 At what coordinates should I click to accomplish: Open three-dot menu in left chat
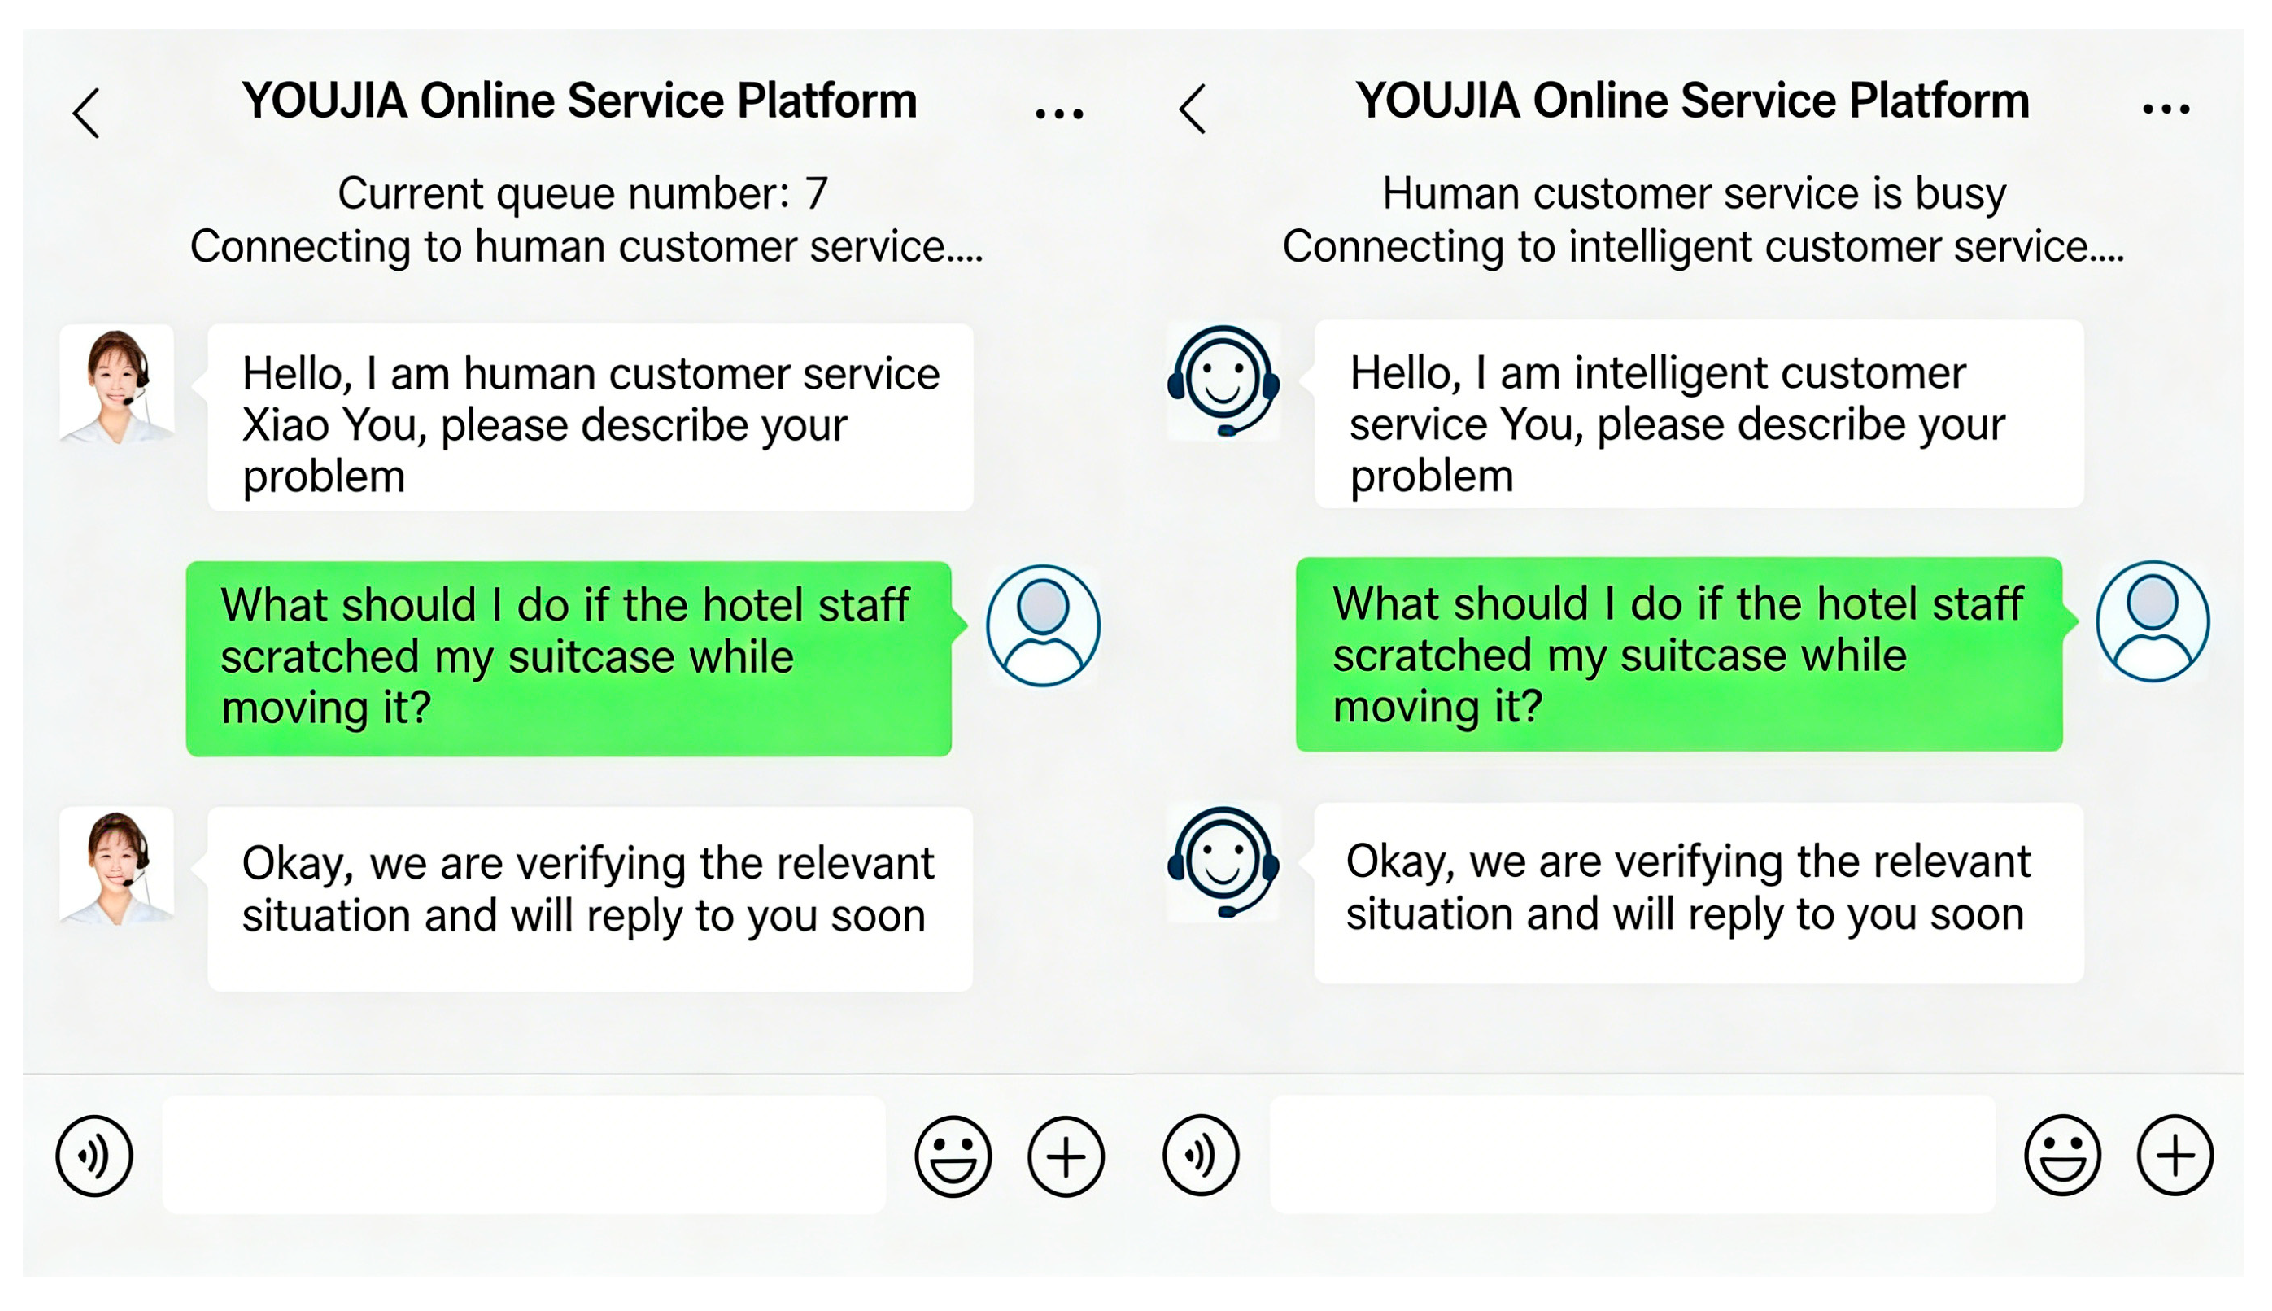tap(1059, 113)
